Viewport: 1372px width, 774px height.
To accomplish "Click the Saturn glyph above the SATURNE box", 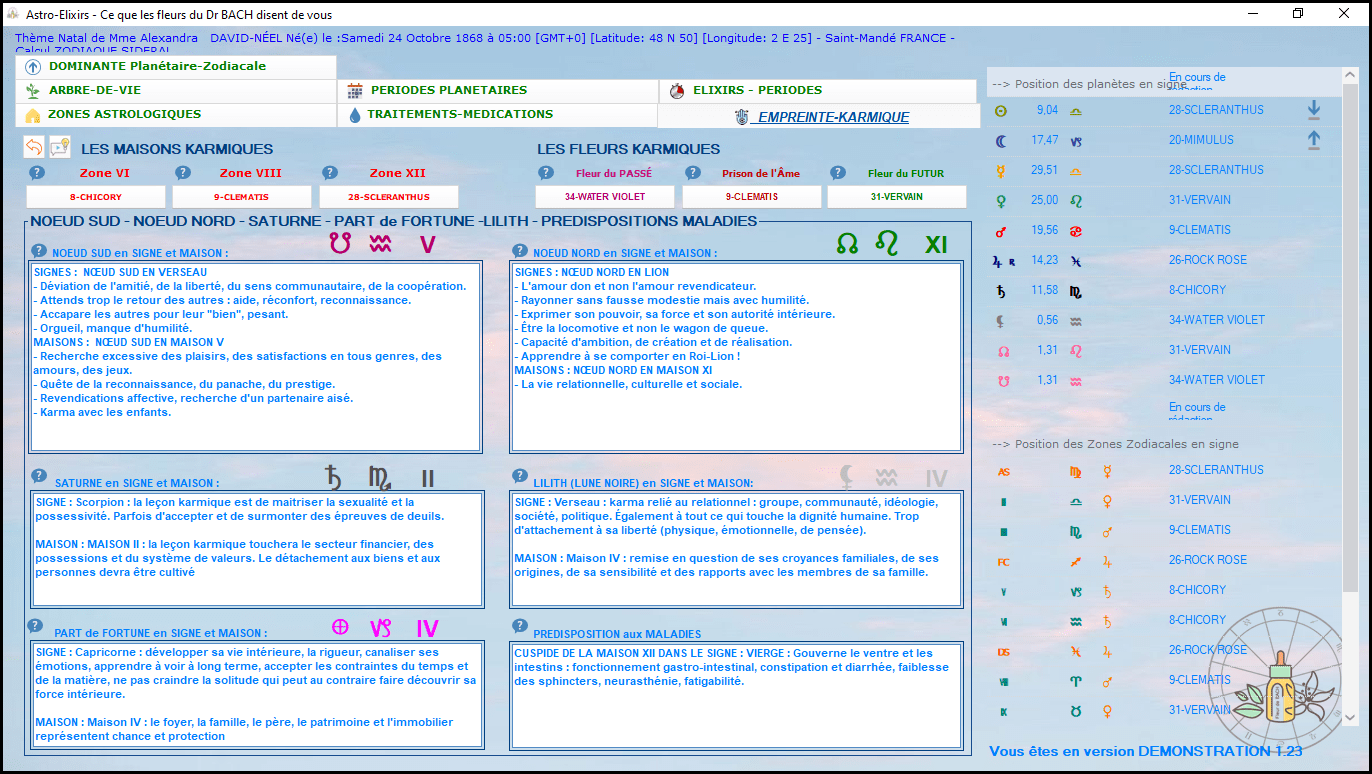I will click(334, 476).
